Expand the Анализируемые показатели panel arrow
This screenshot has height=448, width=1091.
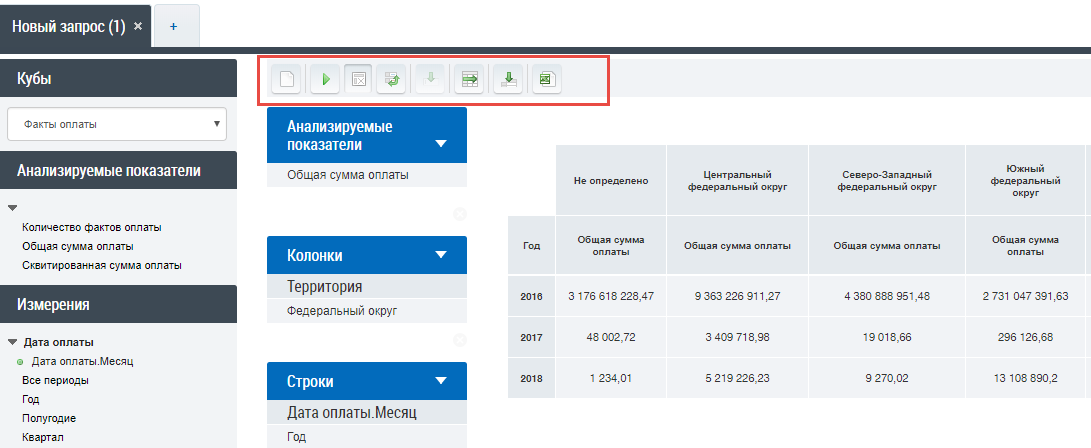click(x=441, y=143)
